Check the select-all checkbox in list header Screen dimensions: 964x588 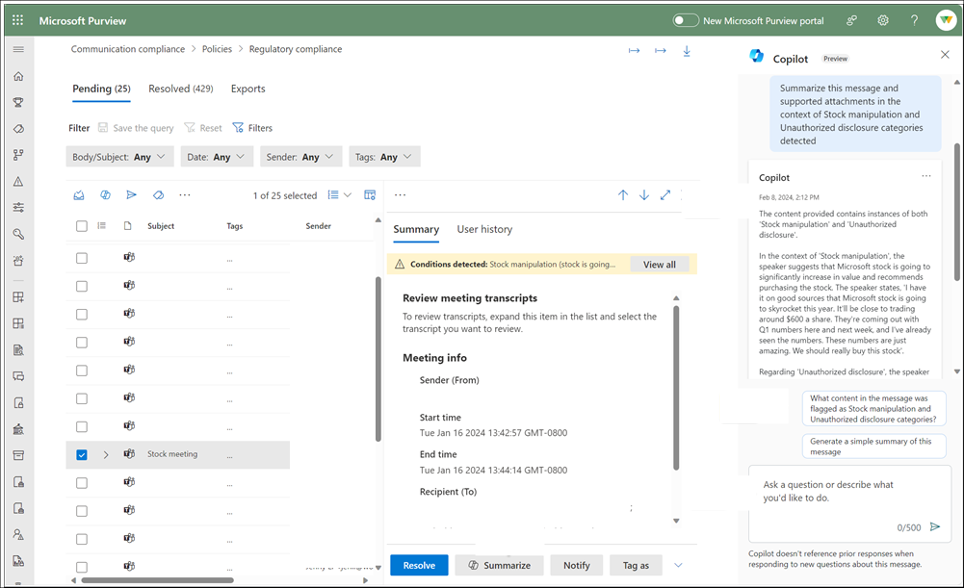pyautogui.click(x=82, y=226)
